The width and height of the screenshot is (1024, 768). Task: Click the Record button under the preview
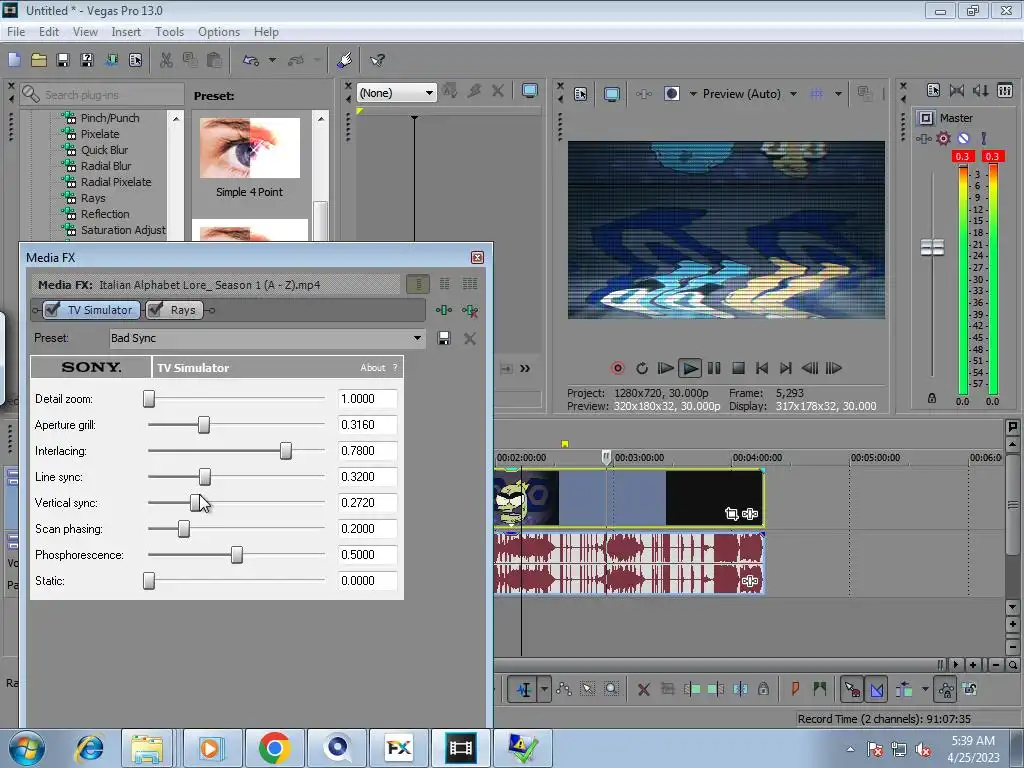click(618, 368)
